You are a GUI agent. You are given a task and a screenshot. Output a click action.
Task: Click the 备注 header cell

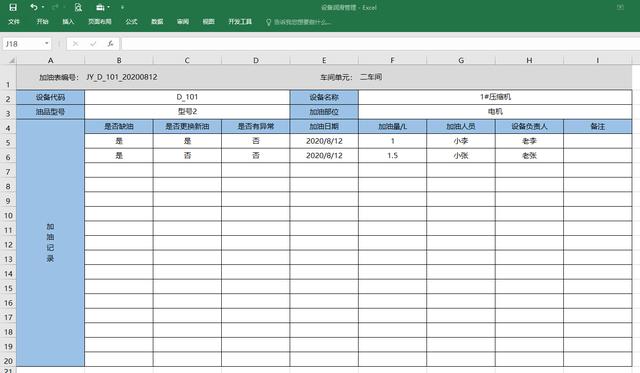(x=598, y=127)
